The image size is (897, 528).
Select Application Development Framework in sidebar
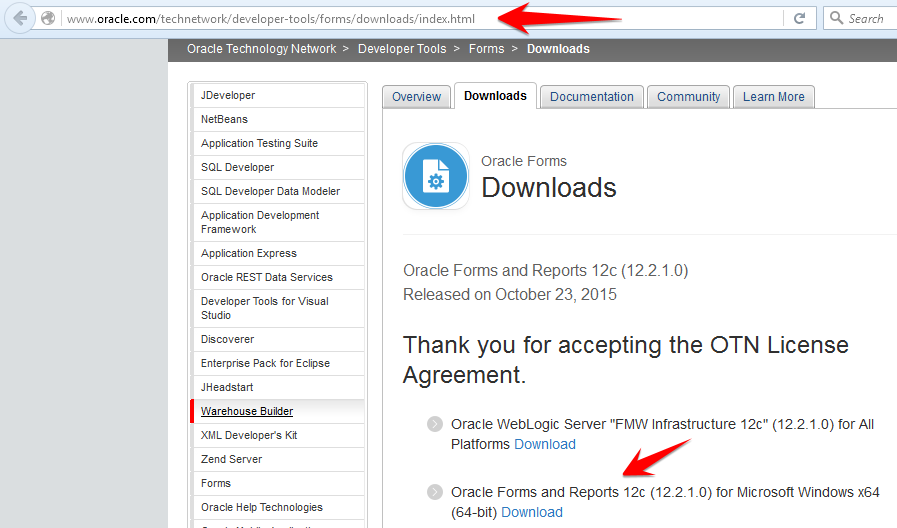tap(279, 223)
